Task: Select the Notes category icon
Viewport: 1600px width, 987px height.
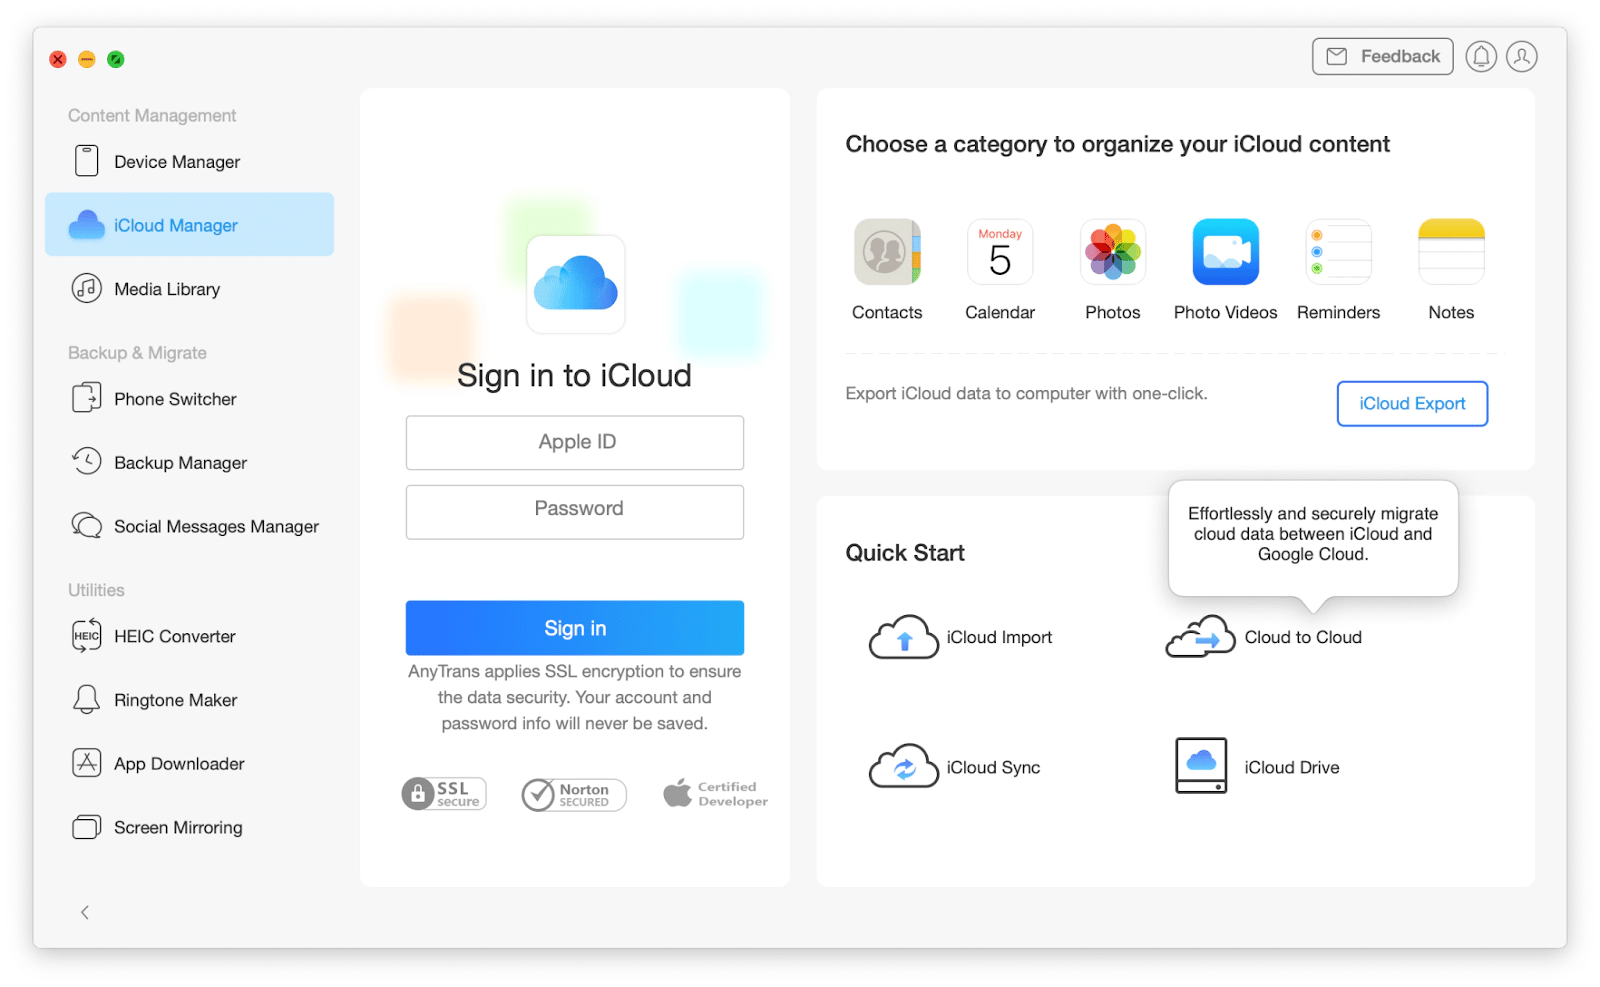Action: [x=1452, y=252]
